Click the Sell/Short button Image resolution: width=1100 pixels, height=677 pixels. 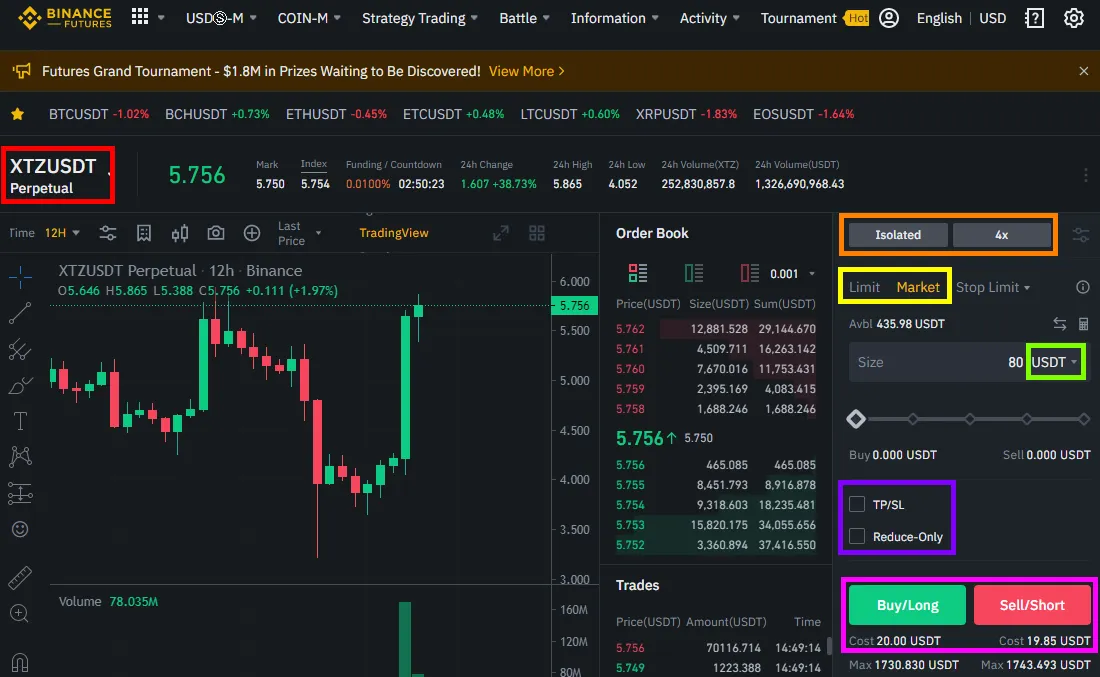(x=1032, y=605)
